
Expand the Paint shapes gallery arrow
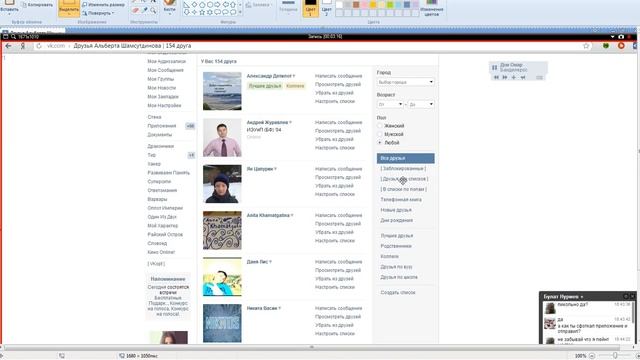coord(240,12)
